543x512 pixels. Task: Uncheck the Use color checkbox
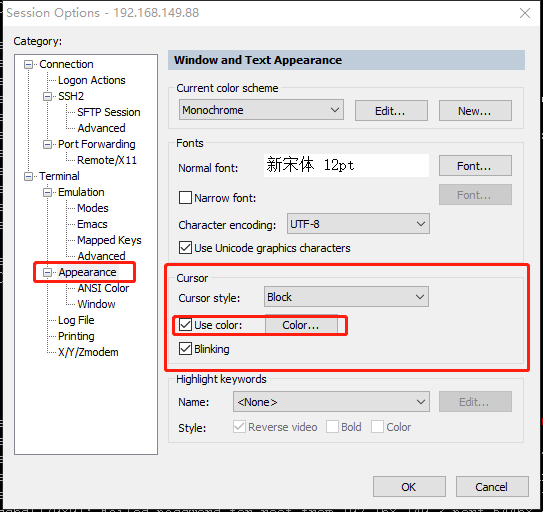click(185, 325)
